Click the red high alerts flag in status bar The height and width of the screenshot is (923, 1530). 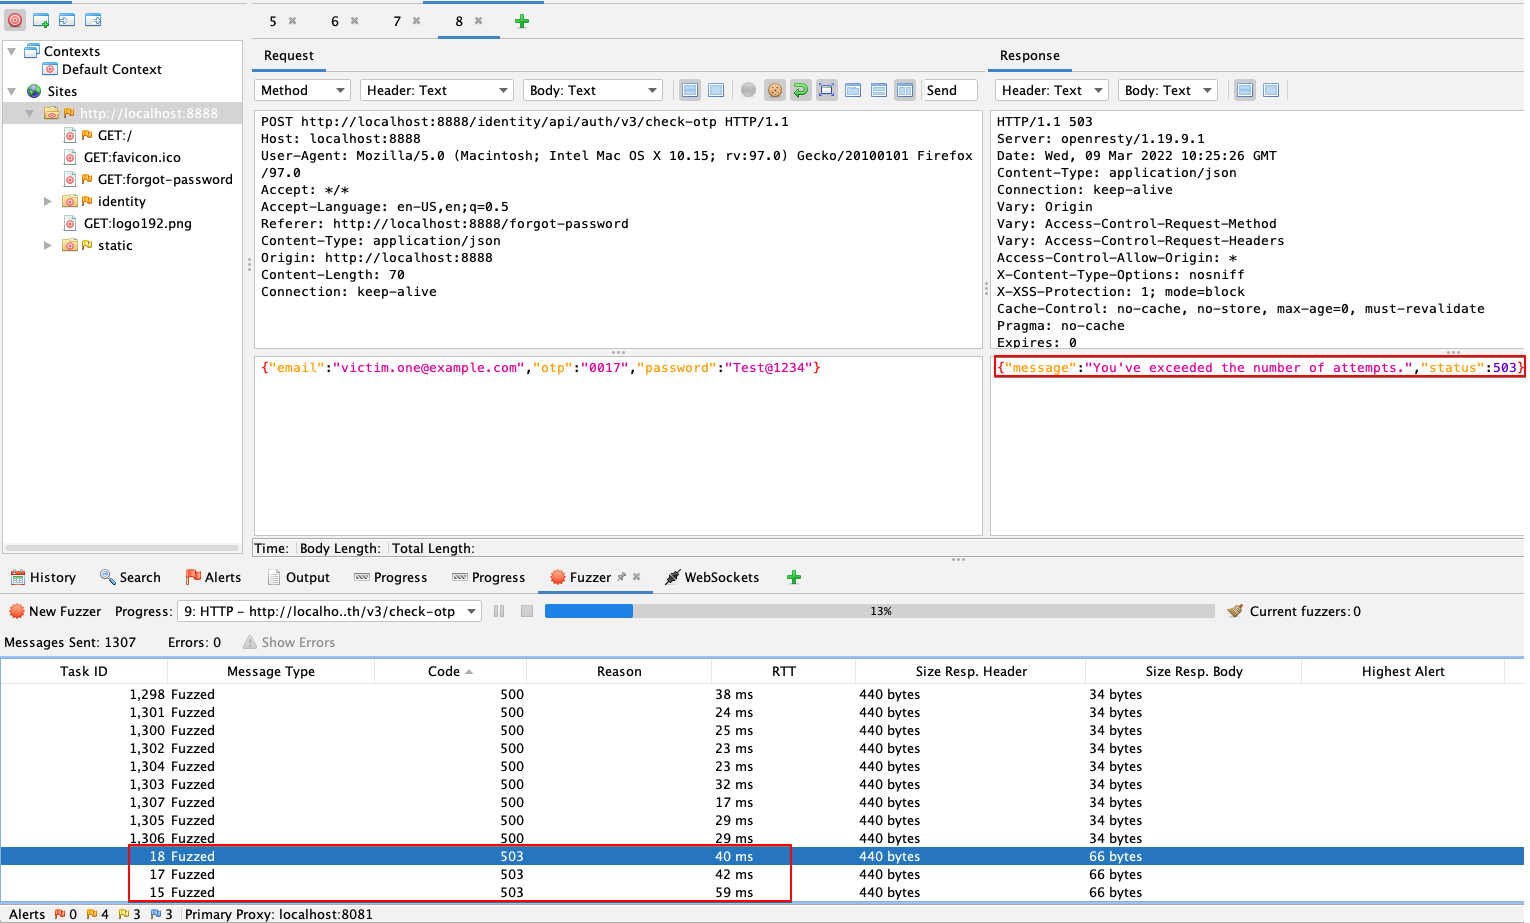pos(60,914)
